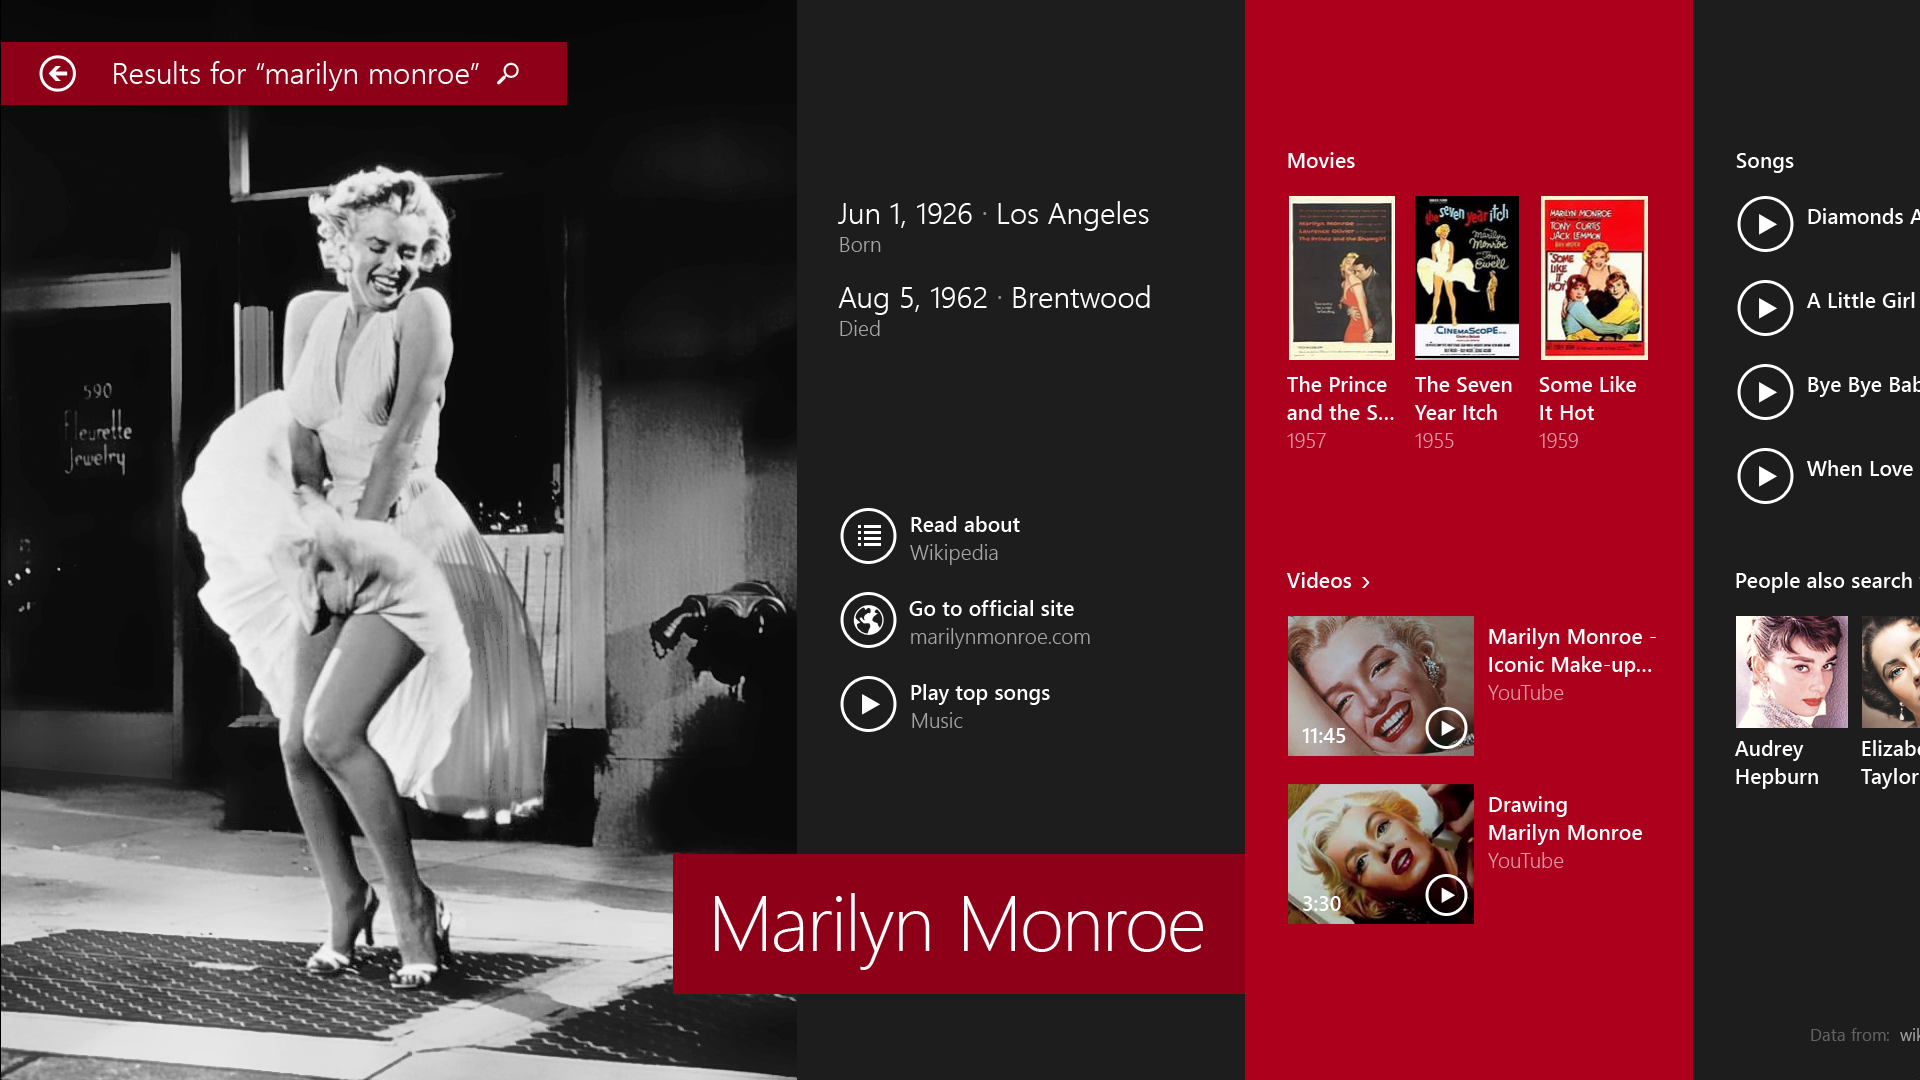Open the marilynmonroe.com link

999,637
